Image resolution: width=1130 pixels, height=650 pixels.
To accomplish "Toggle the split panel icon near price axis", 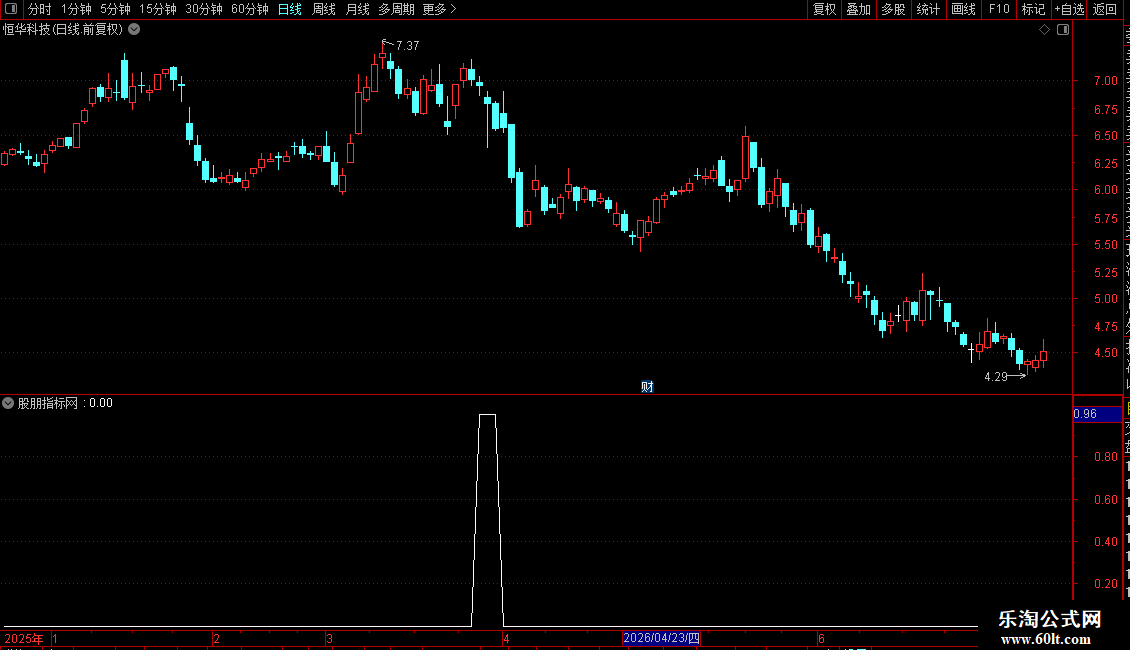I will coord(1063,30).
